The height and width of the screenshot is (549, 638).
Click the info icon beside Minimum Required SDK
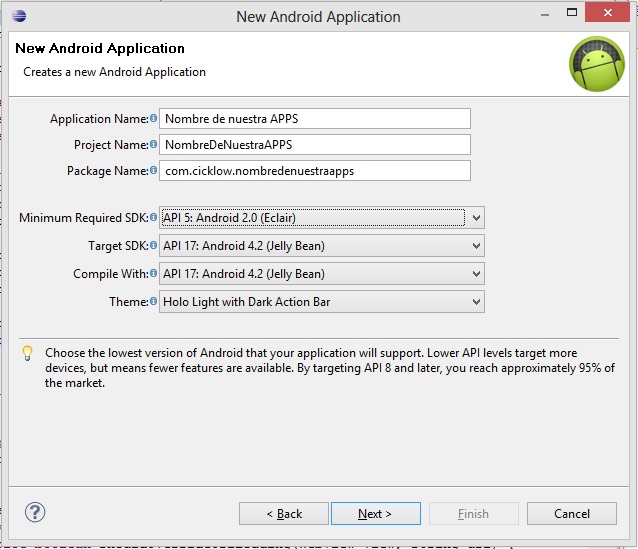[153, 217]
